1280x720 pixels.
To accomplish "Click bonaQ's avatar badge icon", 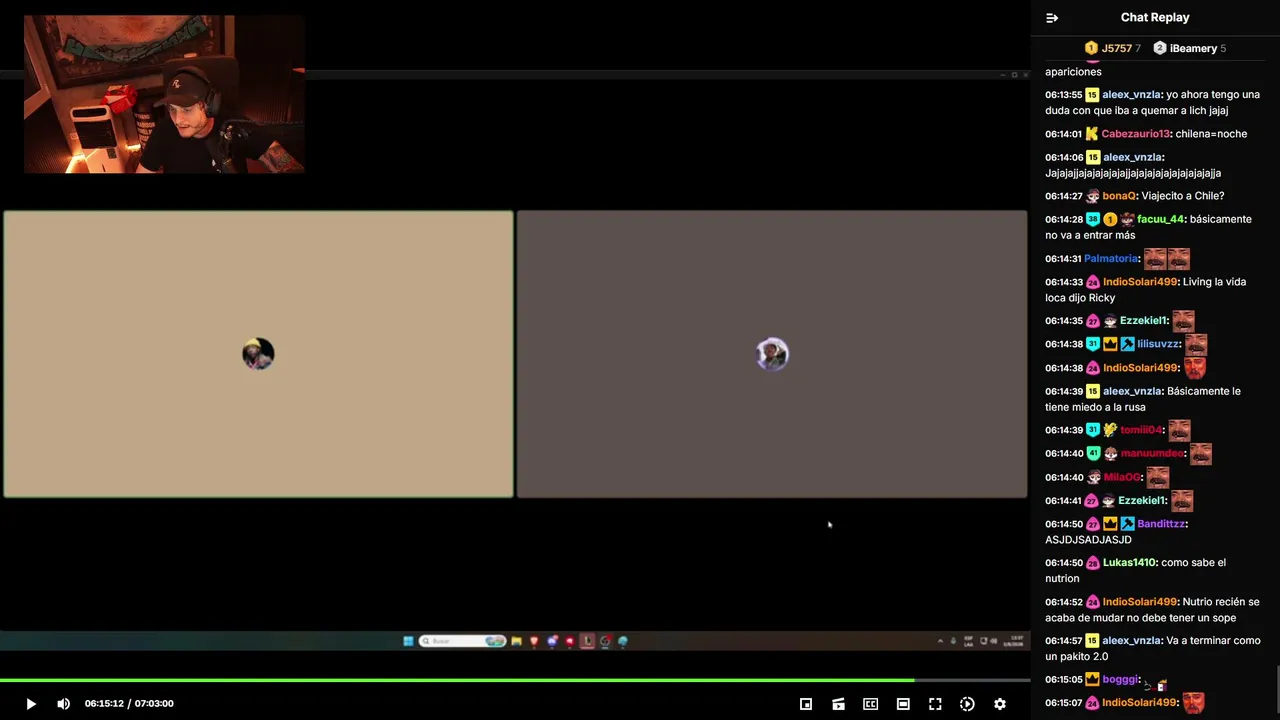I will click(1092, 196).
